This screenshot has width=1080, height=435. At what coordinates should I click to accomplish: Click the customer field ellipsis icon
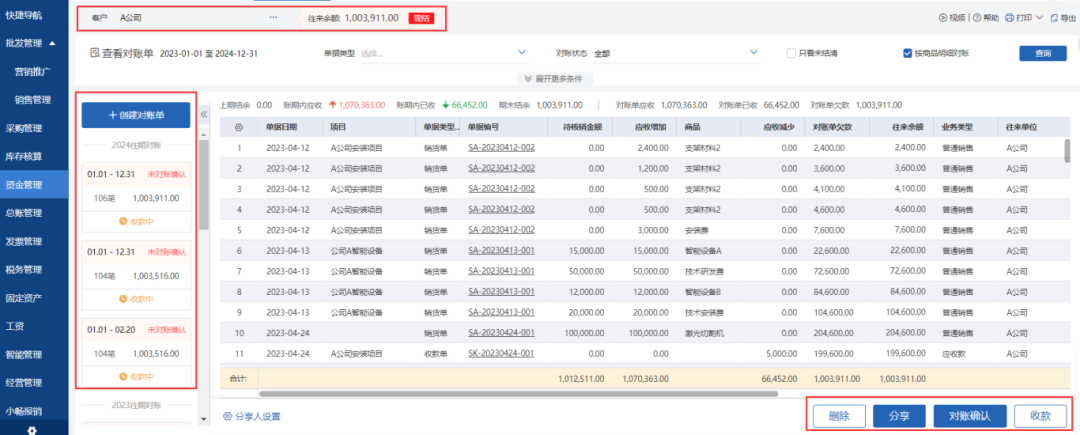(273, 17)
